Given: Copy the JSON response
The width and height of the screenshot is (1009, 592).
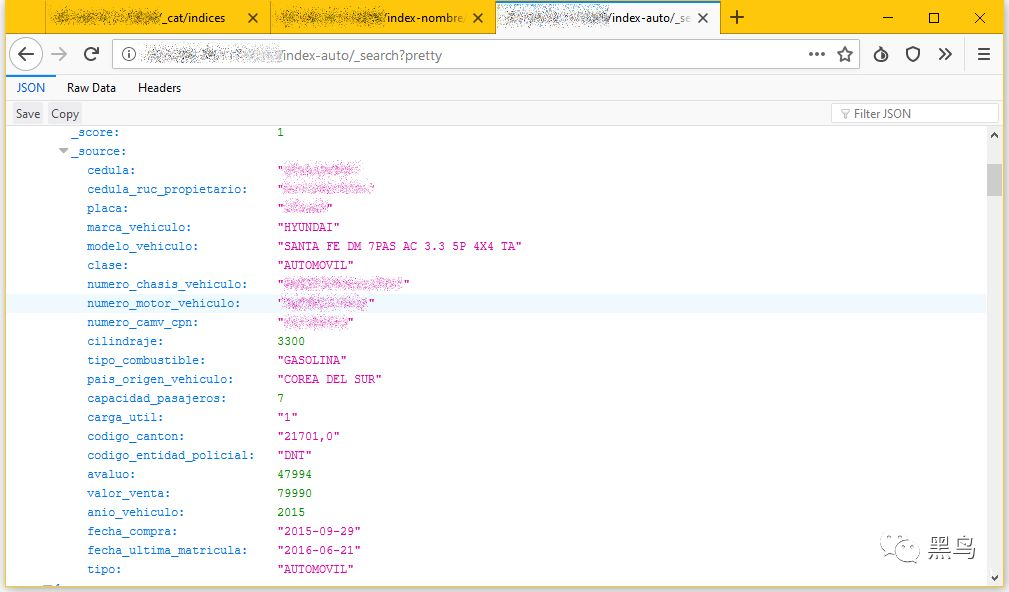Looking at the screenshot, I should [x=65, y=114].
